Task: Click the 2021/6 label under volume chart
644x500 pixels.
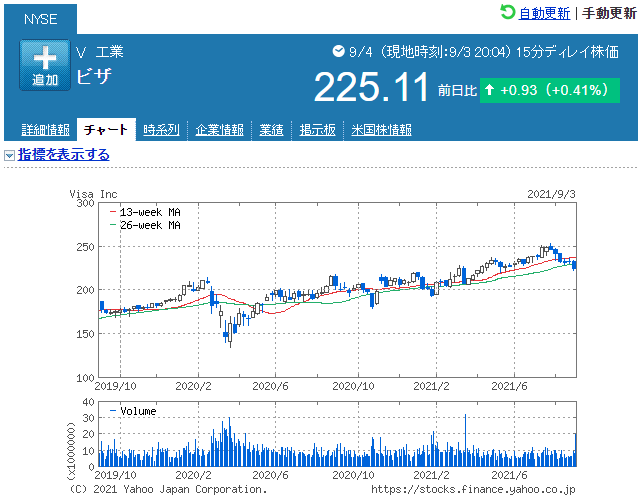Action: point(509,475)
